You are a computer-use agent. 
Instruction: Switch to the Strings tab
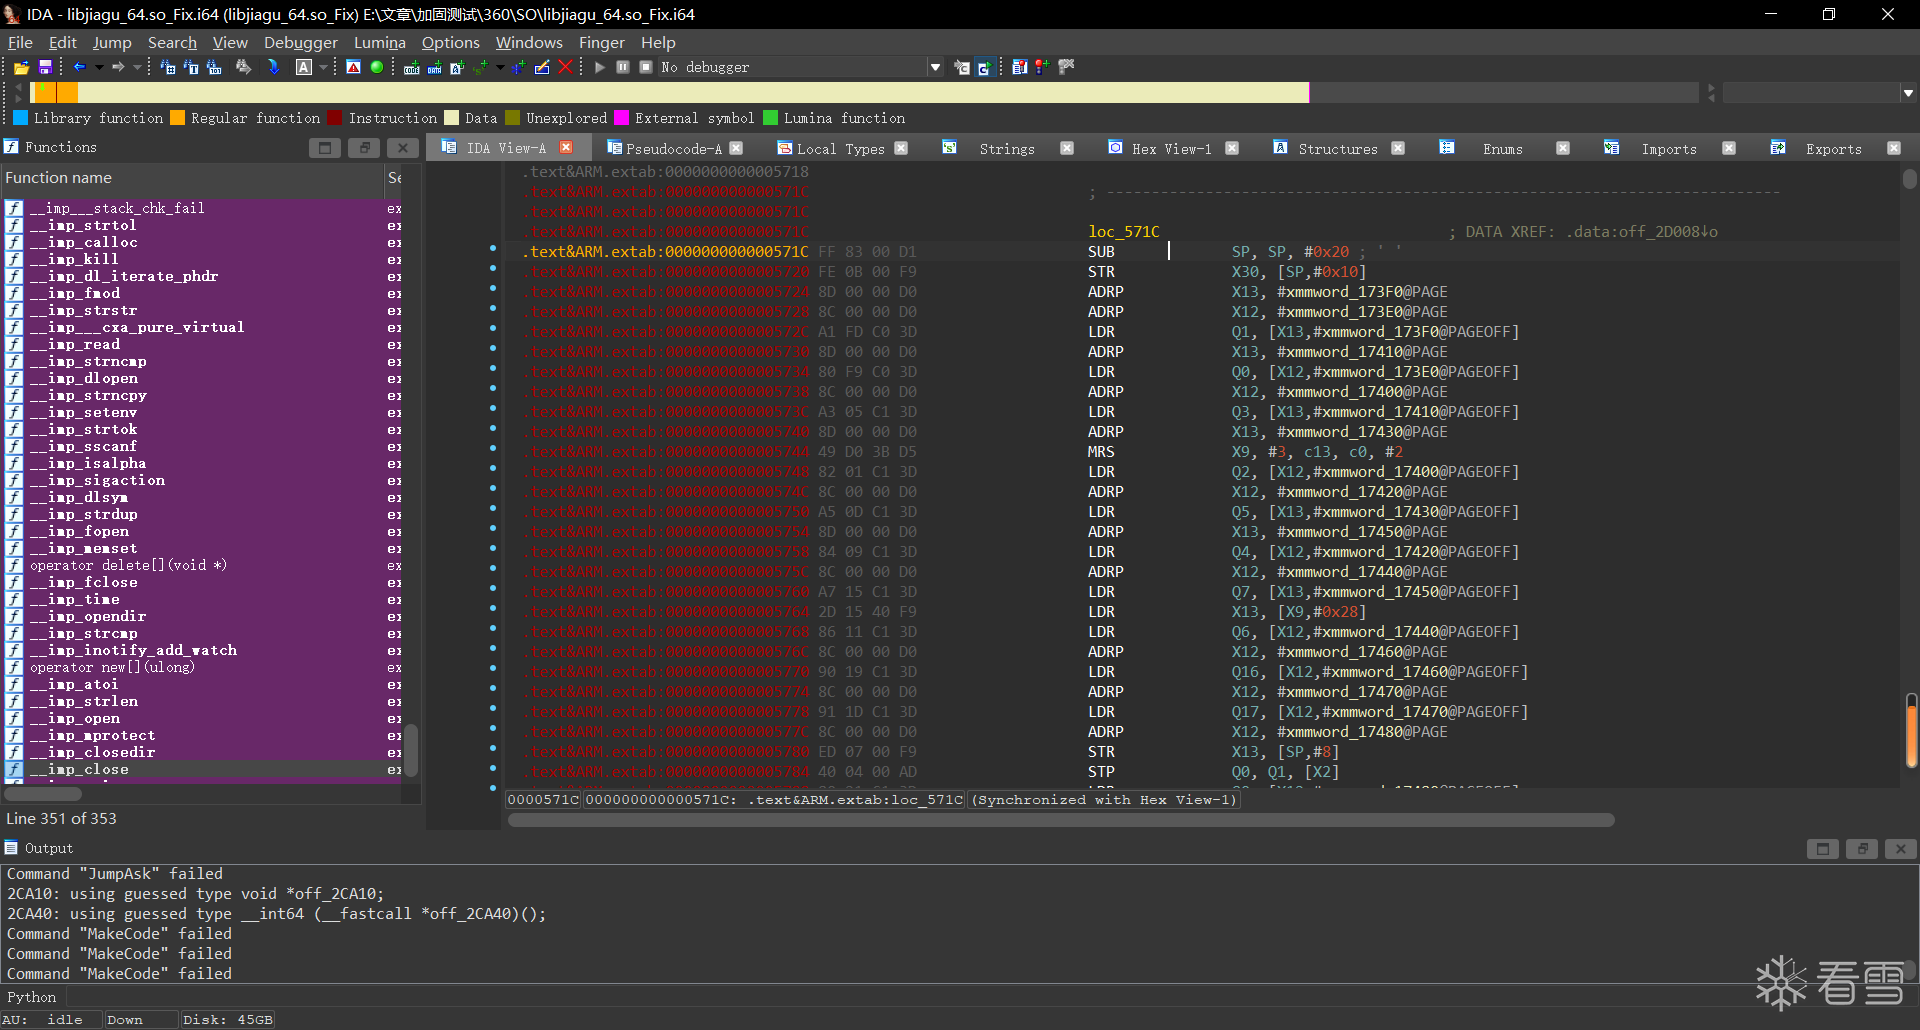1006,149
